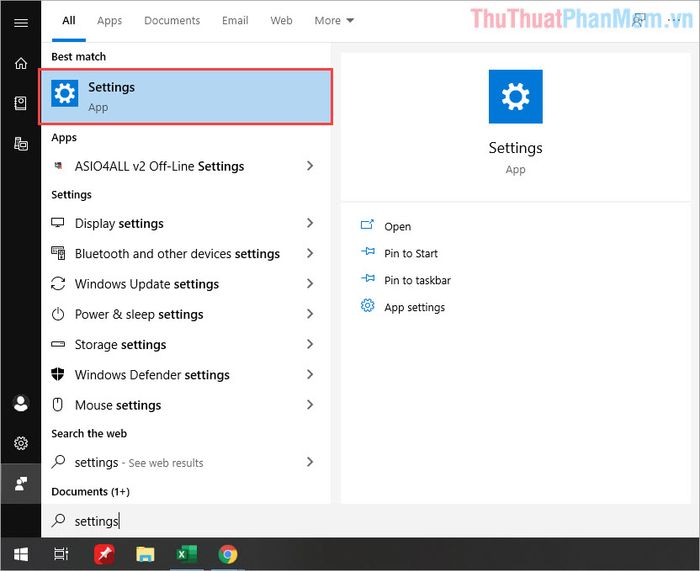Click the Pin to Start pin icon
Screen dimensions: 700x571
368,251
